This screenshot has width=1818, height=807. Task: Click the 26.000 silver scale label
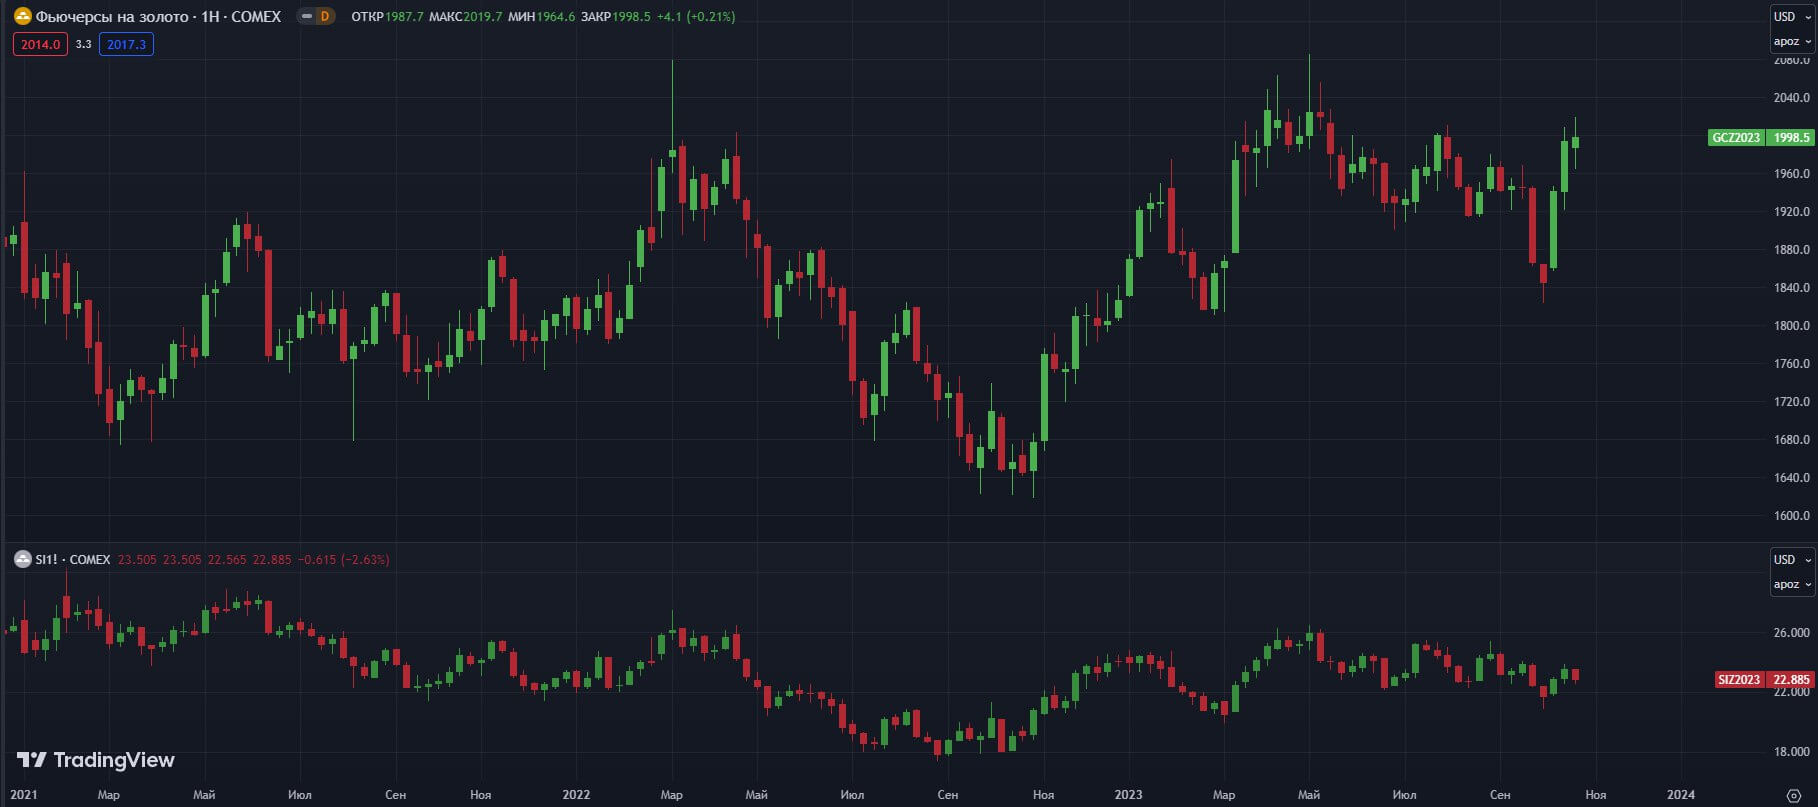1791,633
